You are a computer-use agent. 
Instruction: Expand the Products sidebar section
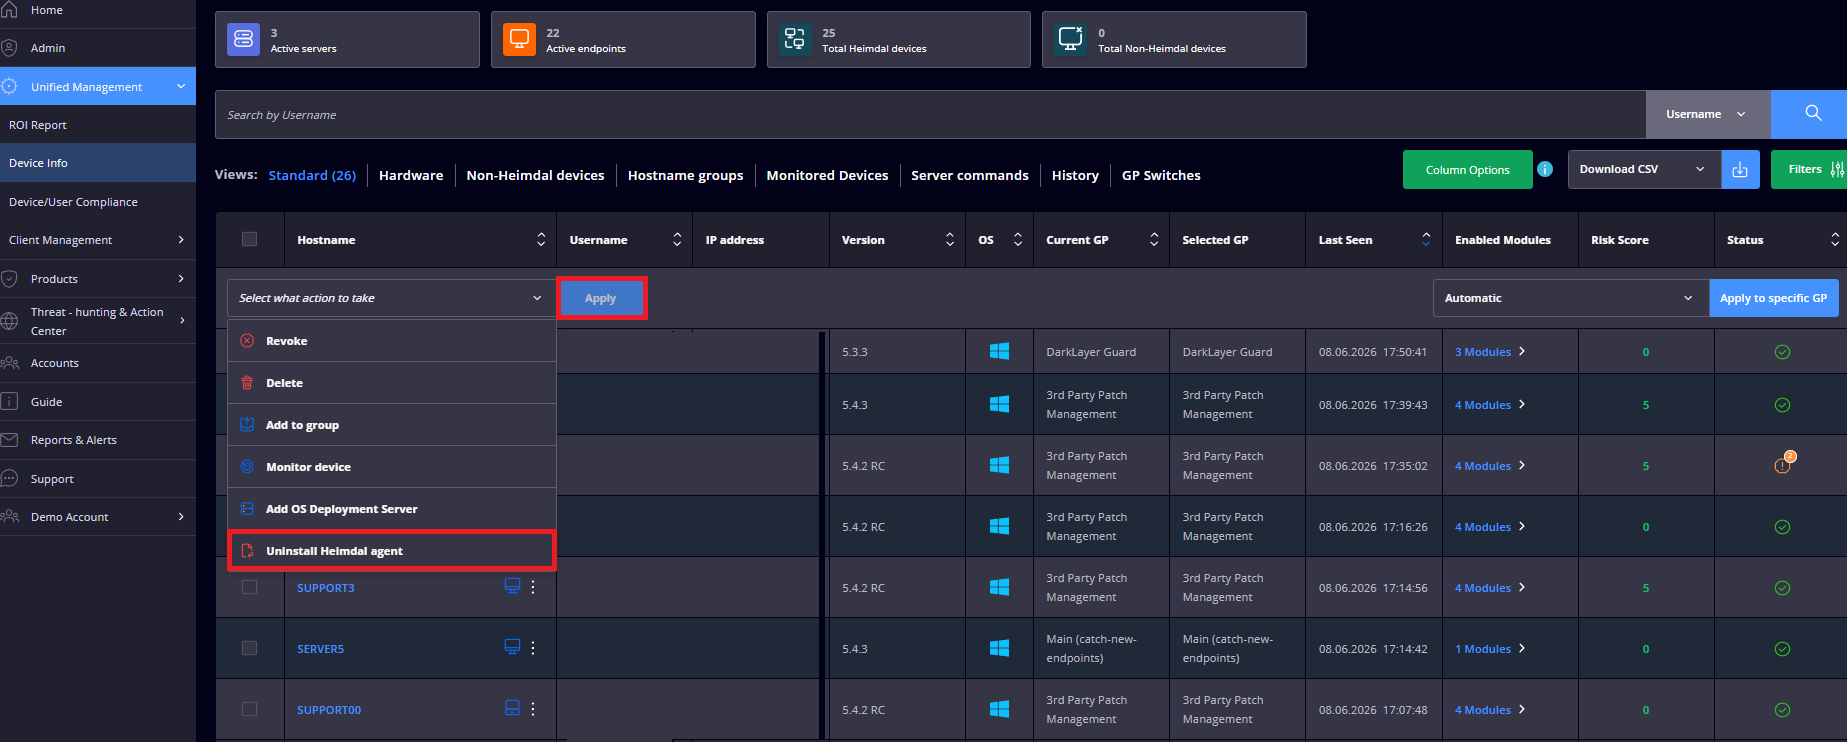coord(181,279)
